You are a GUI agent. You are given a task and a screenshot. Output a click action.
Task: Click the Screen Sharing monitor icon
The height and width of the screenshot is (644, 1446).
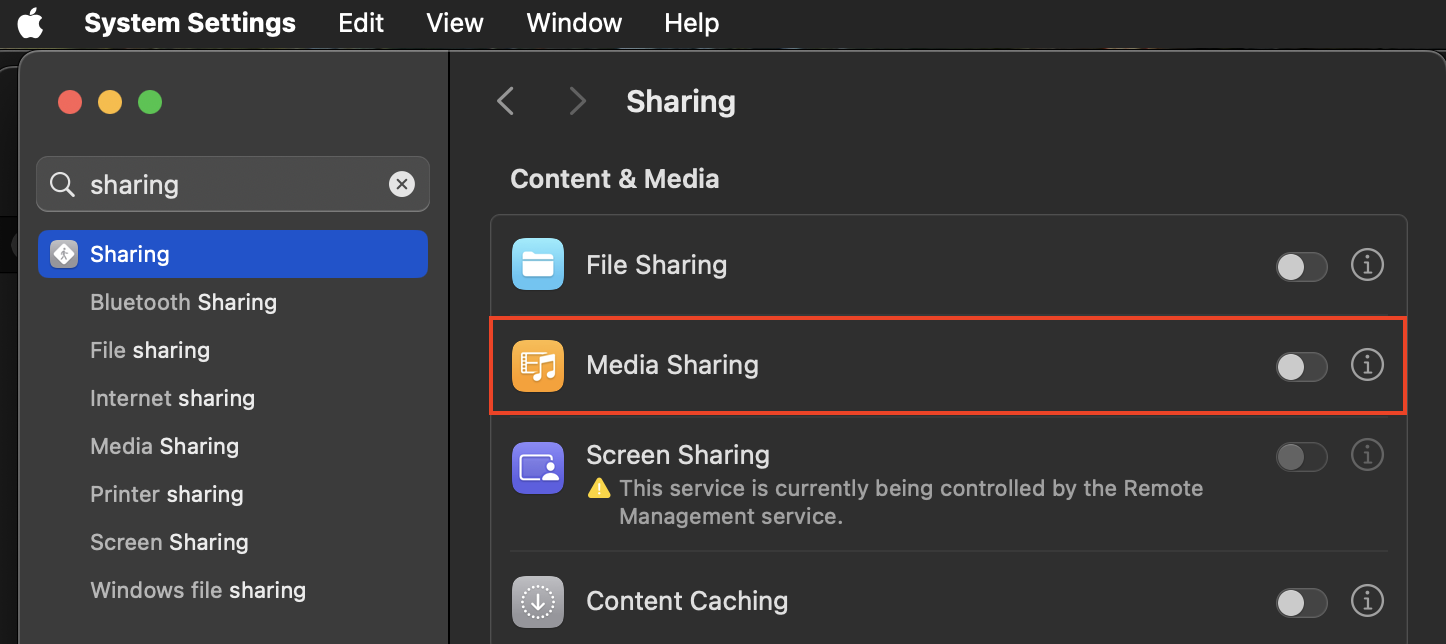pyautogui.click(x=538, y=468)
